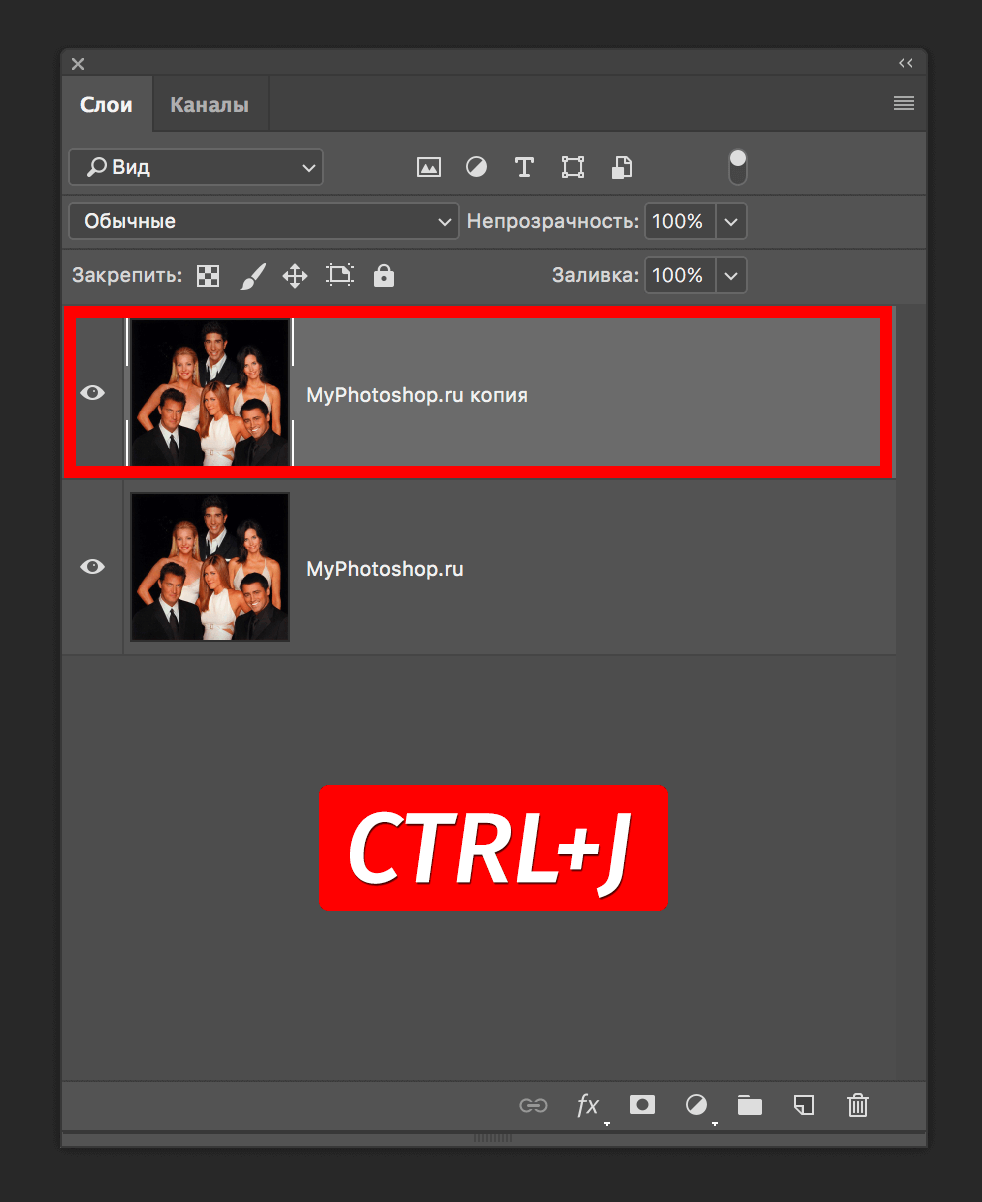Click the Заливка fill percentage field

coord(679,275)
